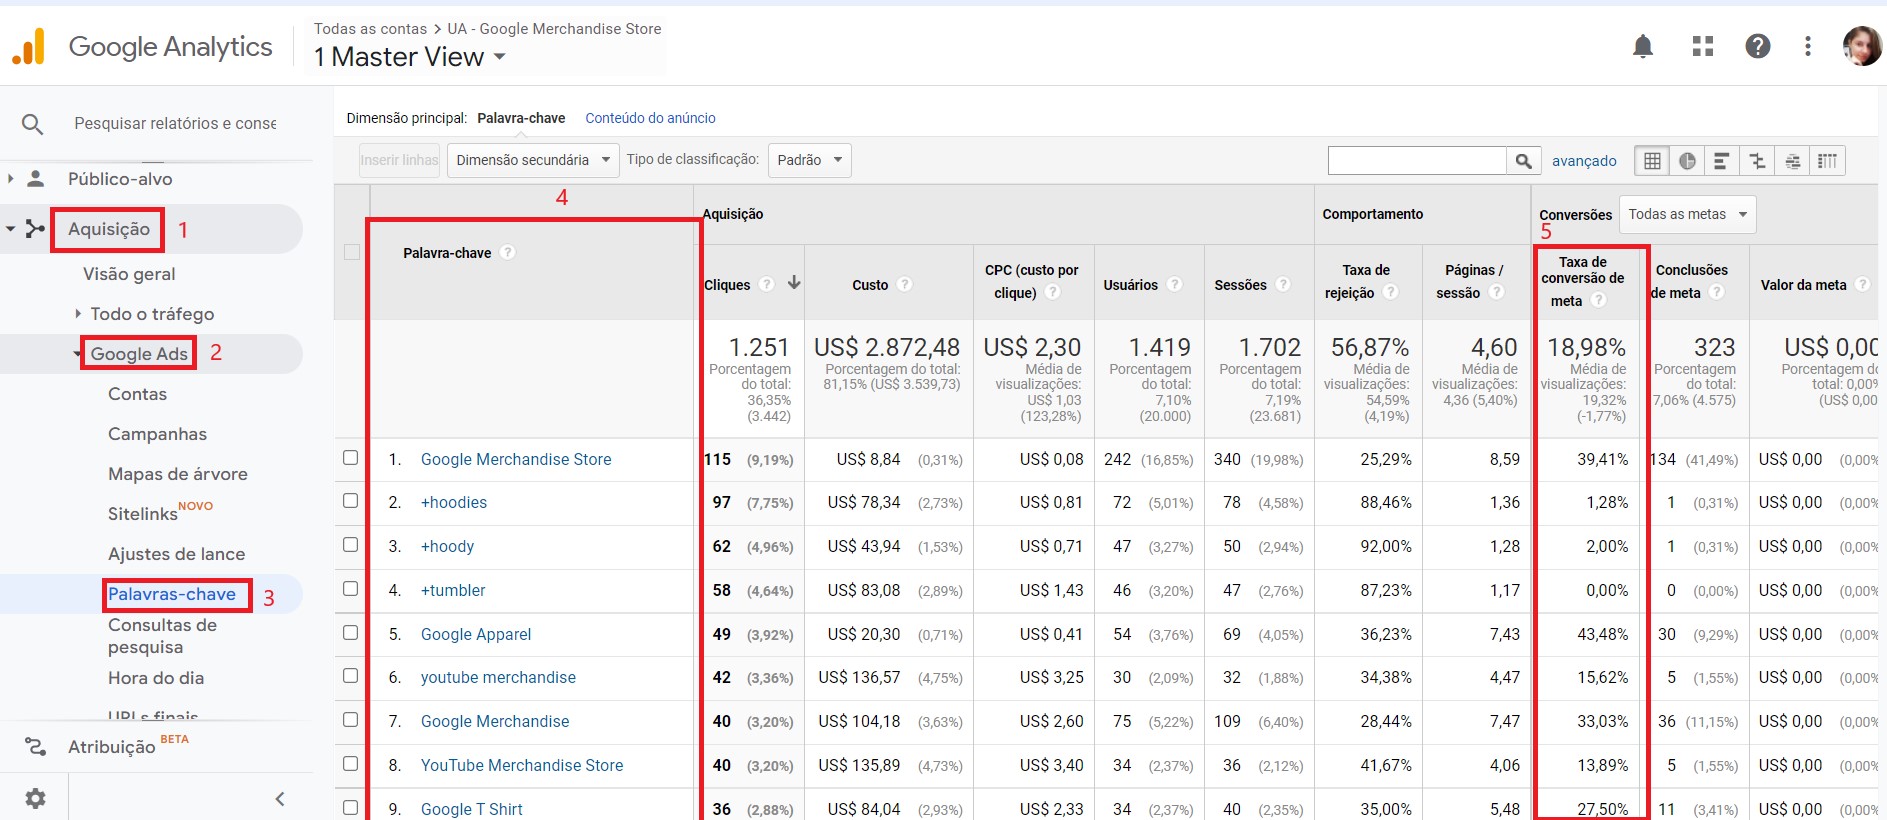Click the avançado filter link
Screen dimensions: 1887x820
coord(1584,161)
